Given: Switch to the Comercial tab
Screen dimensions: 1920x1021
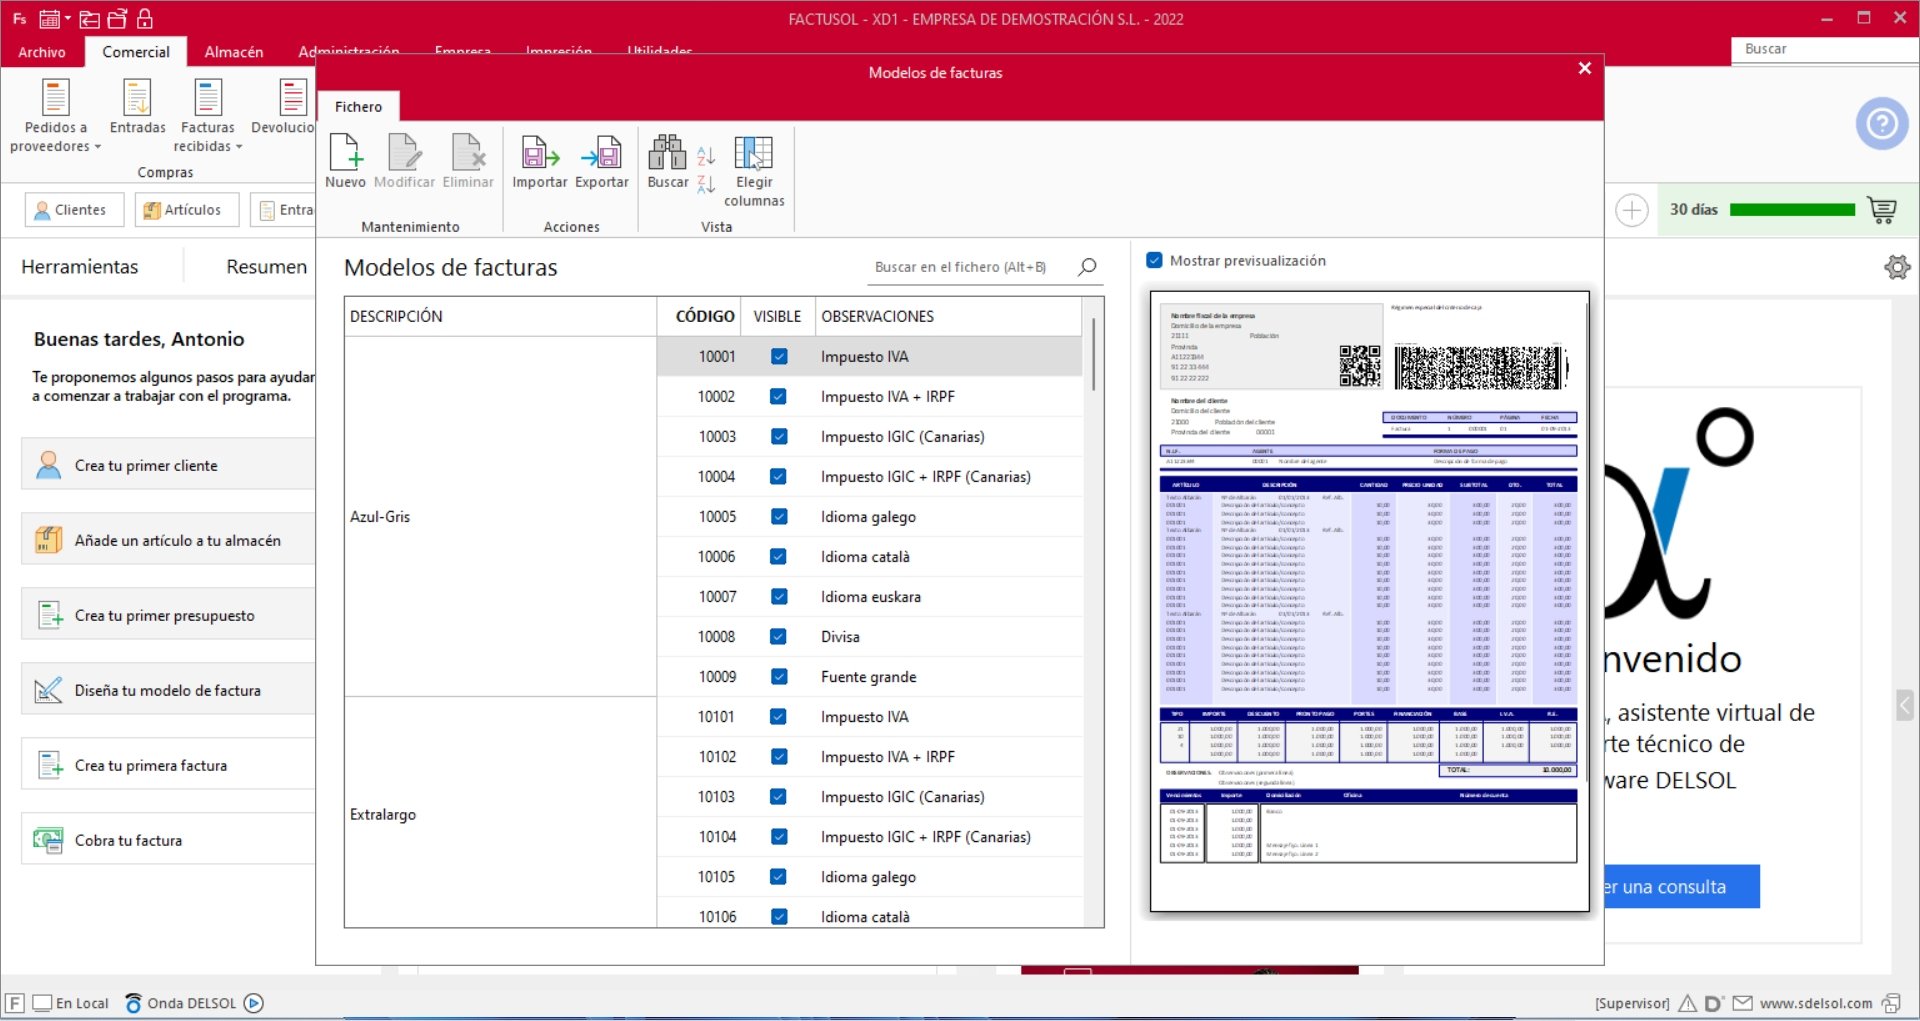Looking at the screenshot, I should click(x=136, y=52).
